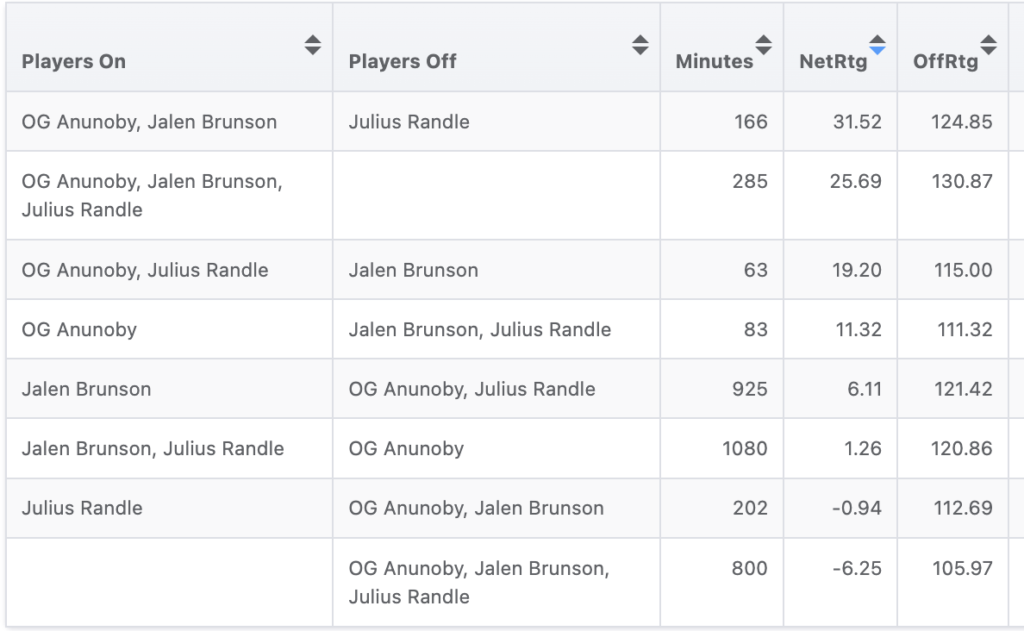This screenshot has width=1024, height=631.
Task: Click the Minutes column header text
Action: pyautogui.click(x=714, y=61)
